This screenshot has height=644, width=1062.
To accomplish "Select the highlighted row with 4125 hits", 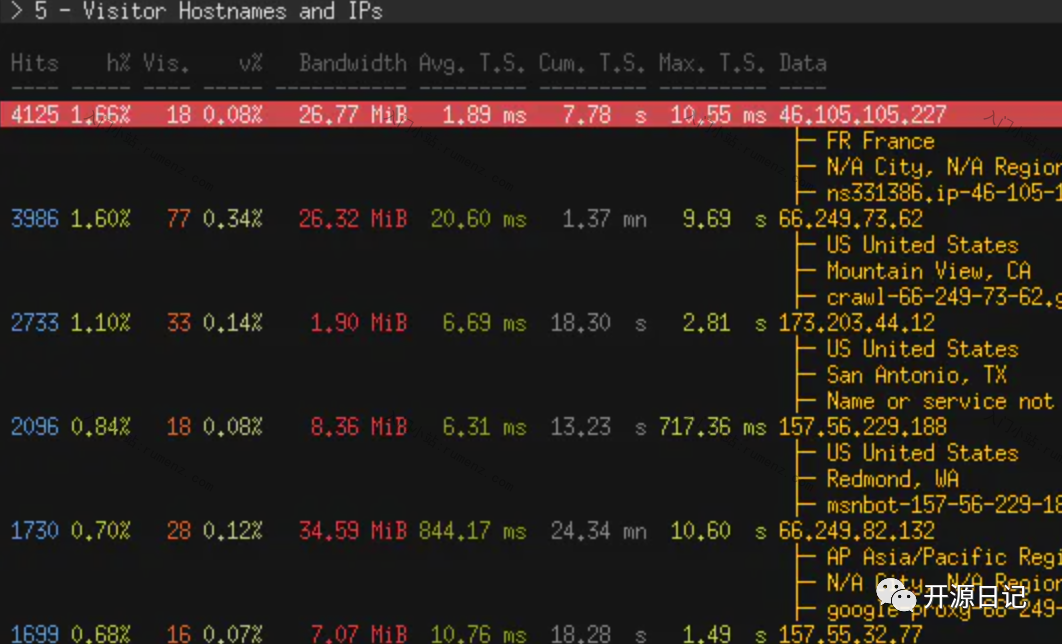I will (x=531, y=114).
